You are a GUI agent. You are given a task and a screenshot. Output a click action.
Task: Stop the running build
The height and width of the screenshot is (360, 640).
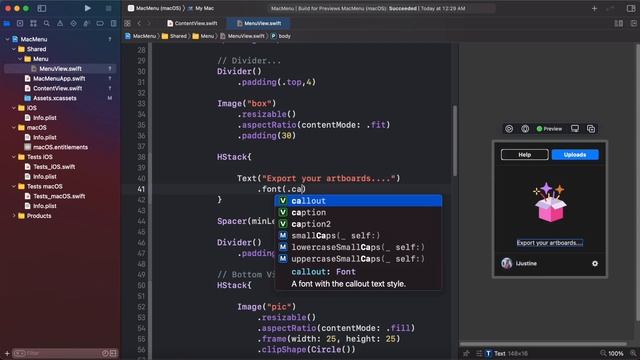point(108,8)
